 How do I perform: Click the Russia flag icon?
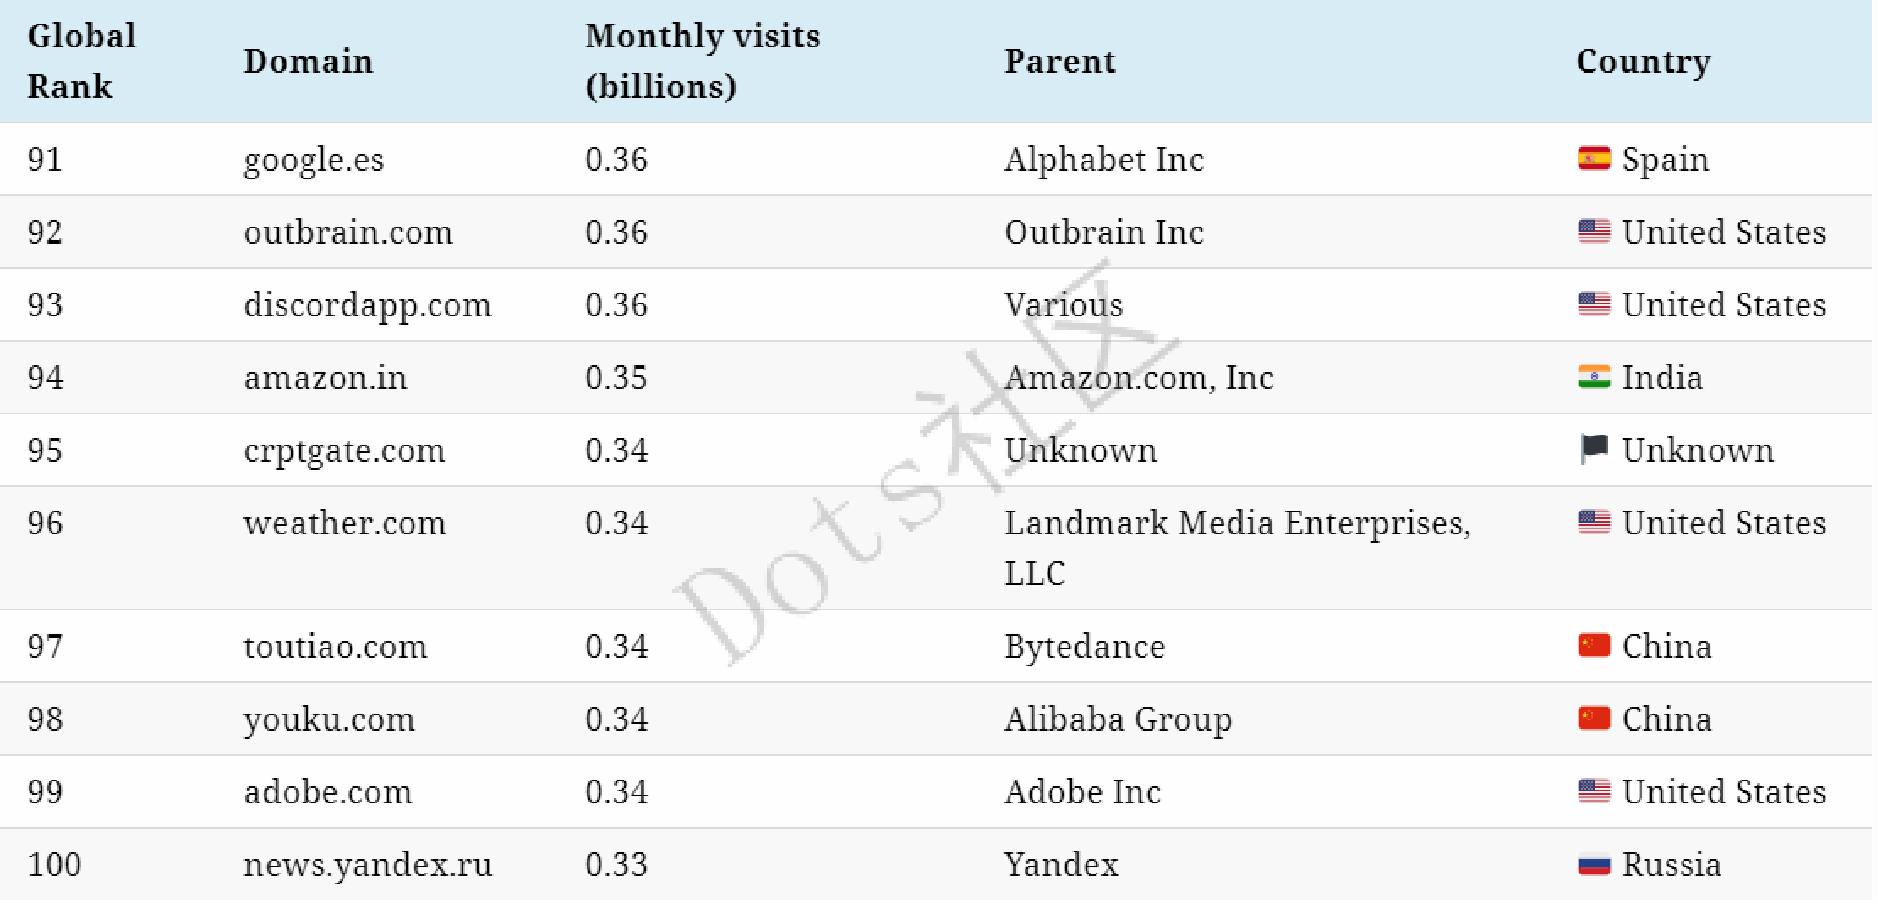point(1594,864)
